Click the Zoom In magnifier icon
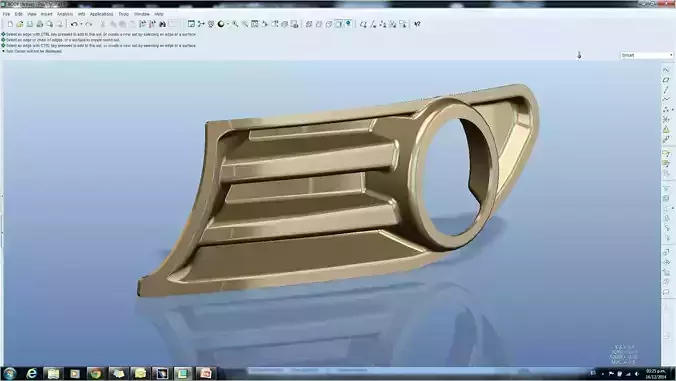Image resolution: width=676 pixels, height=381 pixels. click(x=235, y=24)
